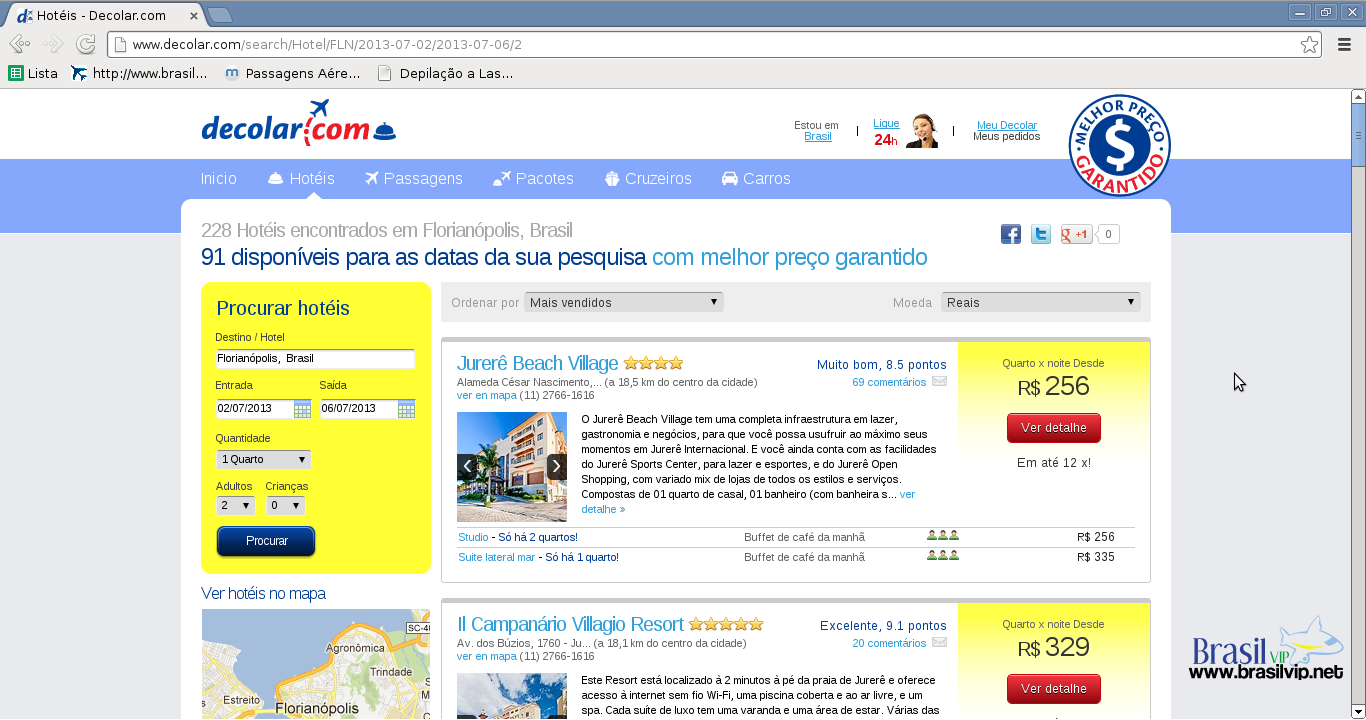The width and height of the screenshot is (1366, 720).
Task: Select the Suite lateral mar room link
Action: tap(496, 557)
